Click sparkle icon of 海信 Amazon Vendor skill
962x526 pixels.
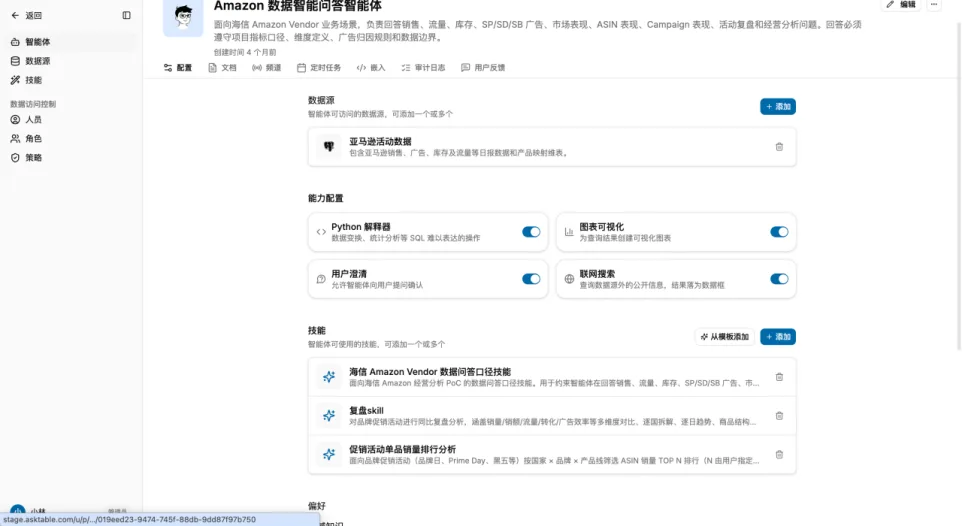pyautogui.click(x=329, y=377)
